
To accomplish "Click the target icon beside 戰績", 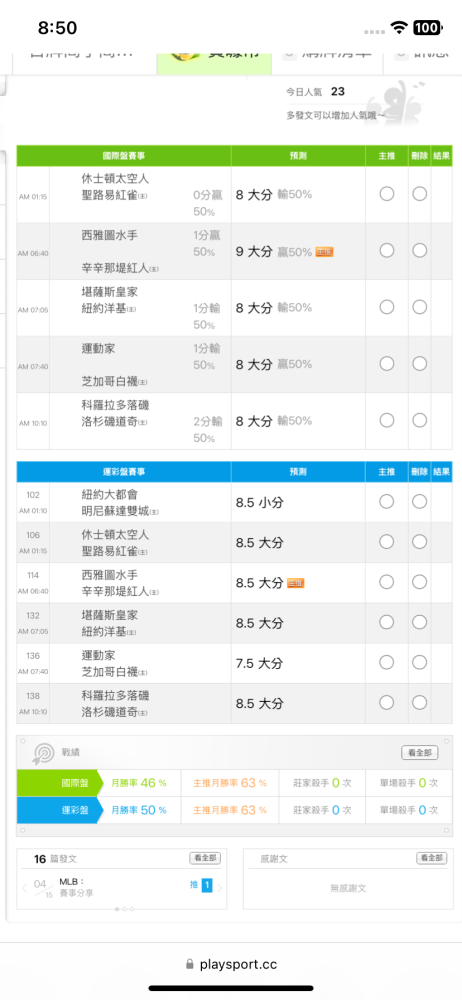I will point(43,754).
